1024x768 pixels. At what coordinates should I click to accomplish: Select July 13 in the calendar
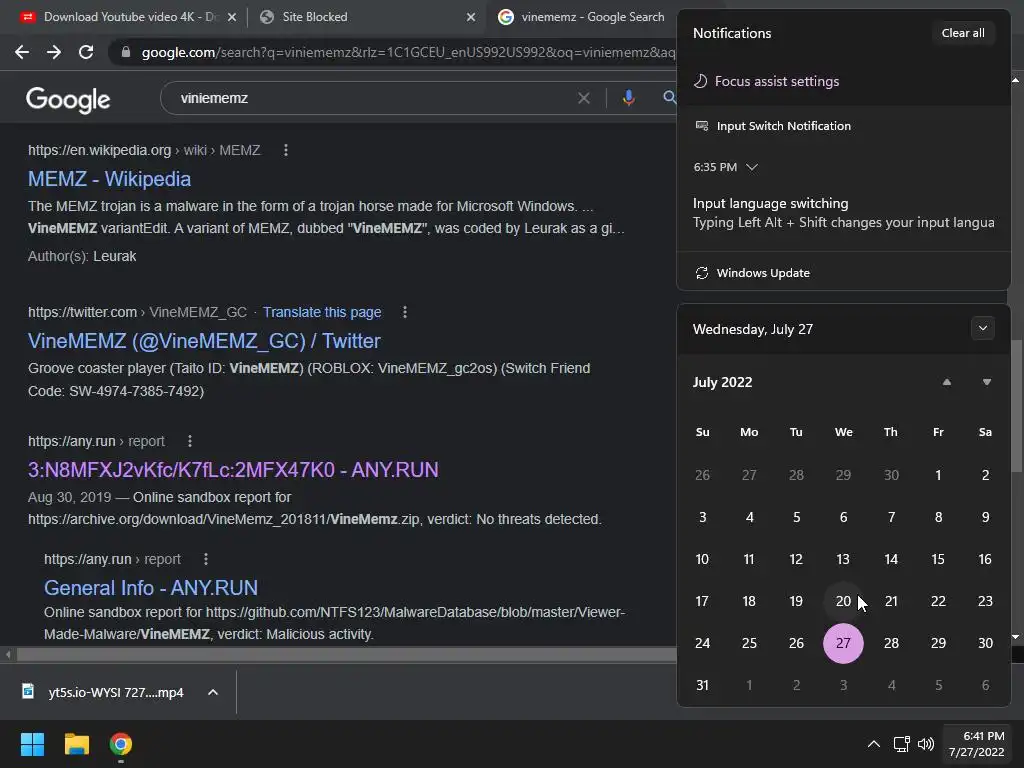coord(843,559)
